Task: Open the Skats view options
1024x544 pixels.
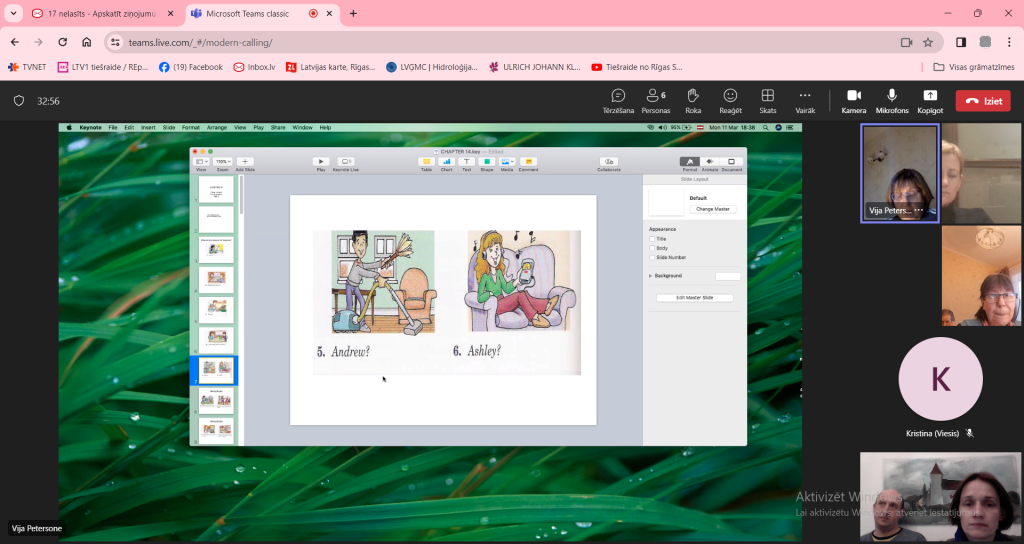Action: point(768,101)
